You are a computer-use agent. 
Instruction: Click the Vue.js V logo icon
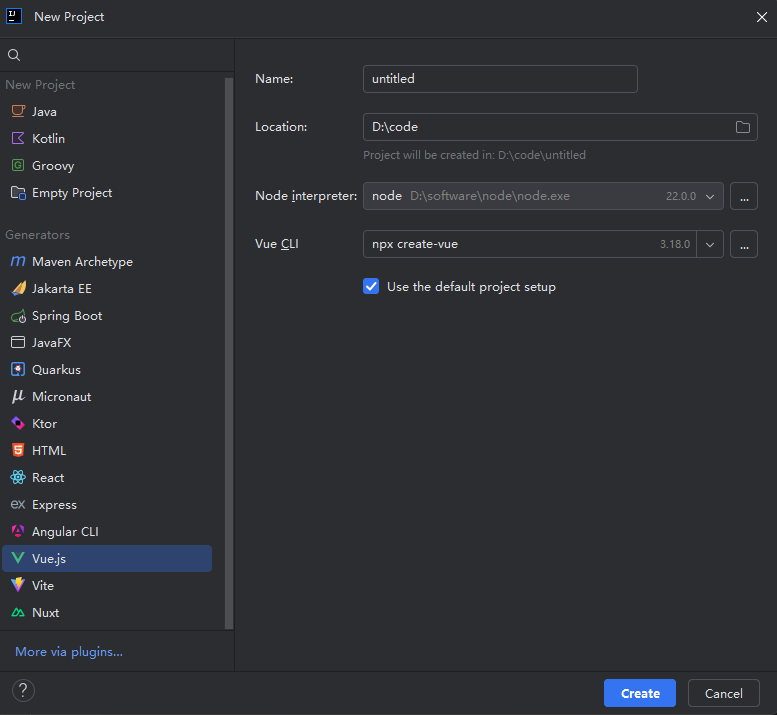18,558
